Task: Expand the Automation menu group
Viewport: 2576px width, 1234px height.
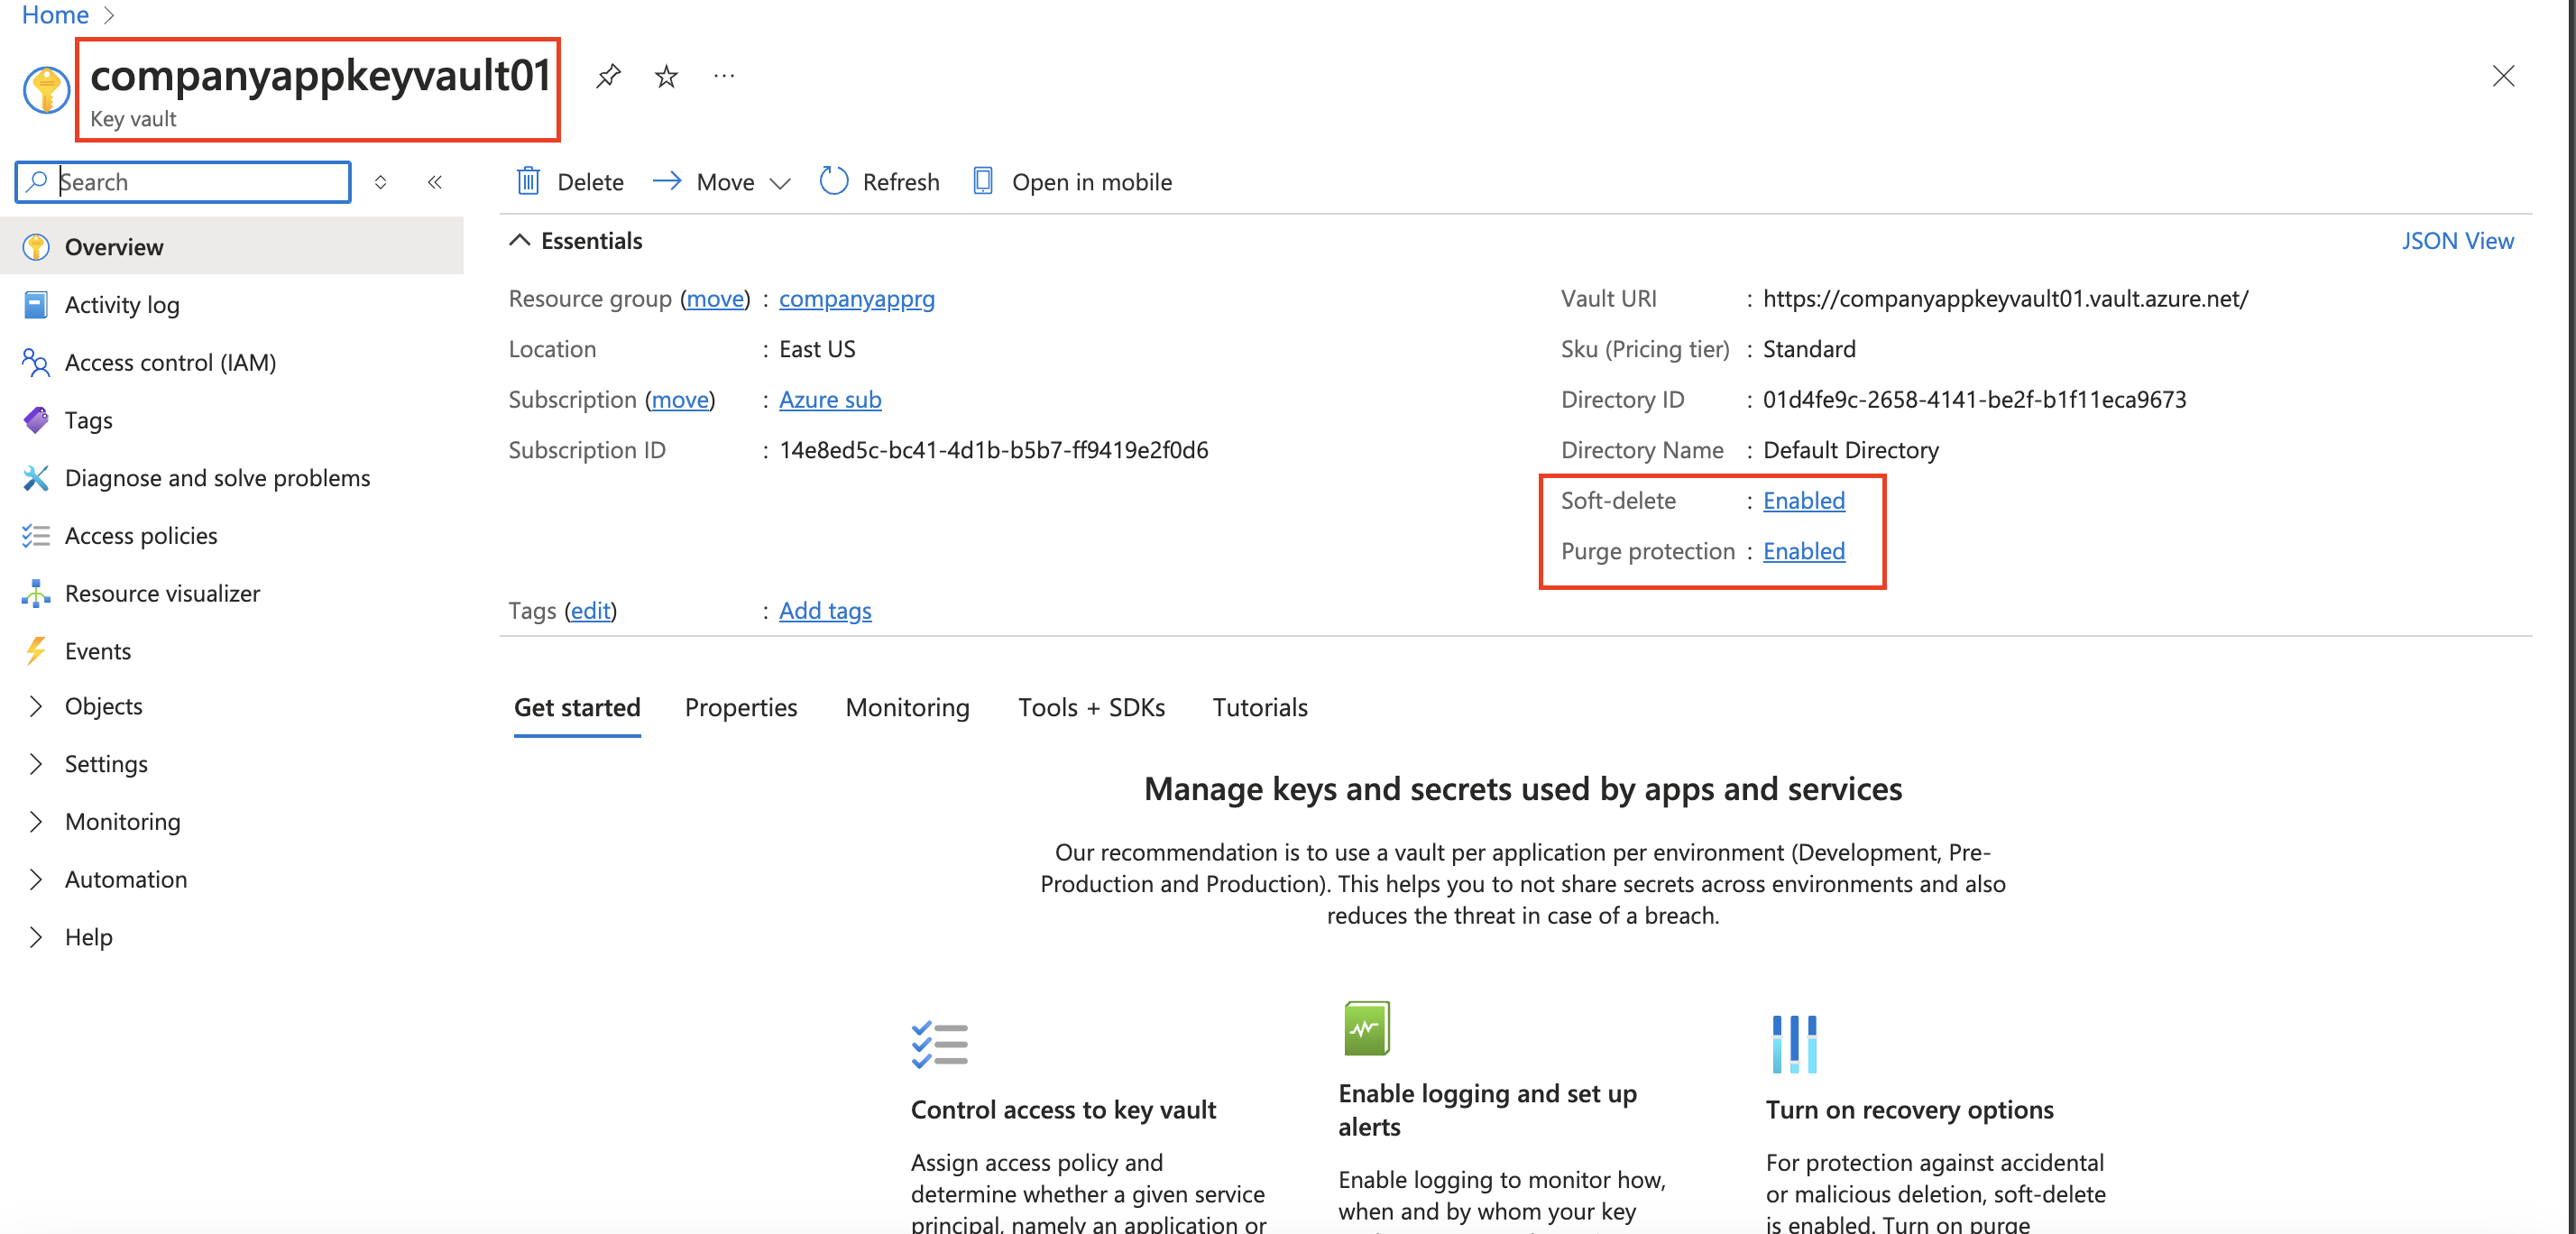Action: [x=36, y=880]
